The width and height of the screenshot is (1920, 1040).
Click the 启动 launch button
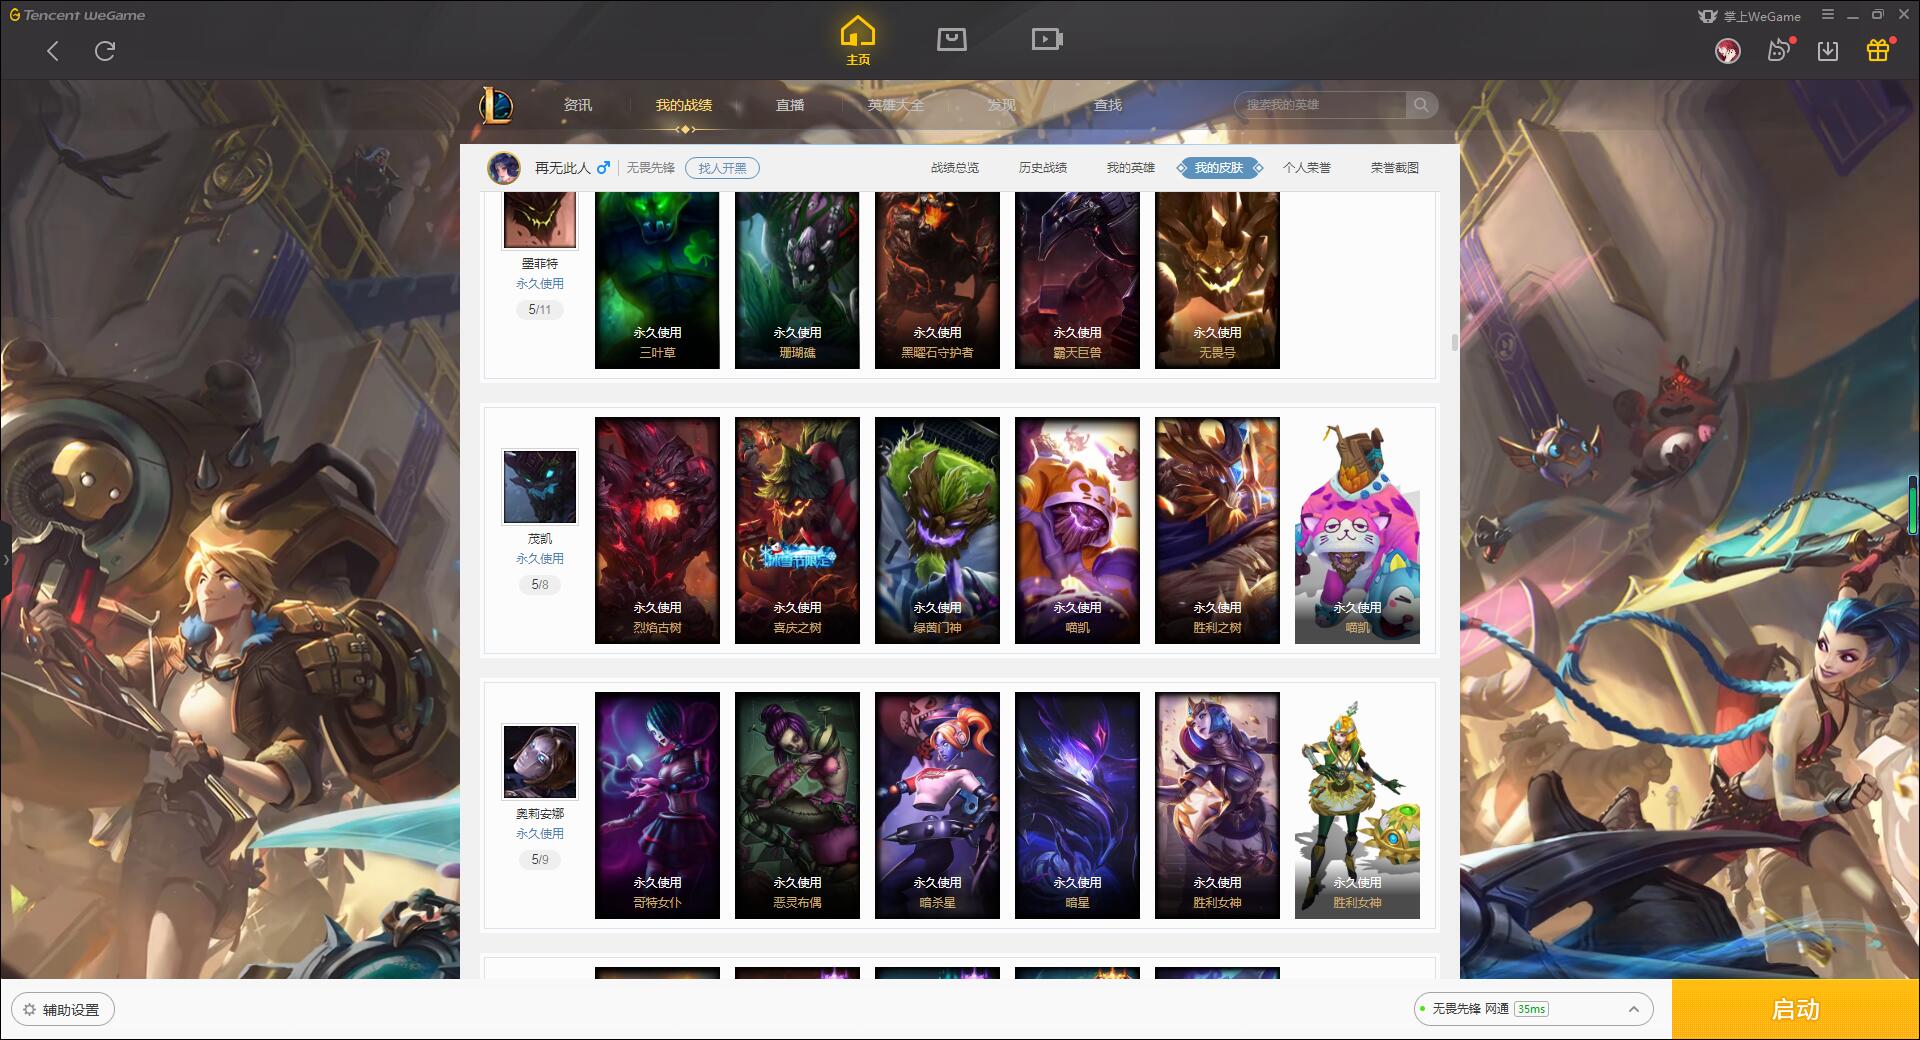click(1795, 1009)
